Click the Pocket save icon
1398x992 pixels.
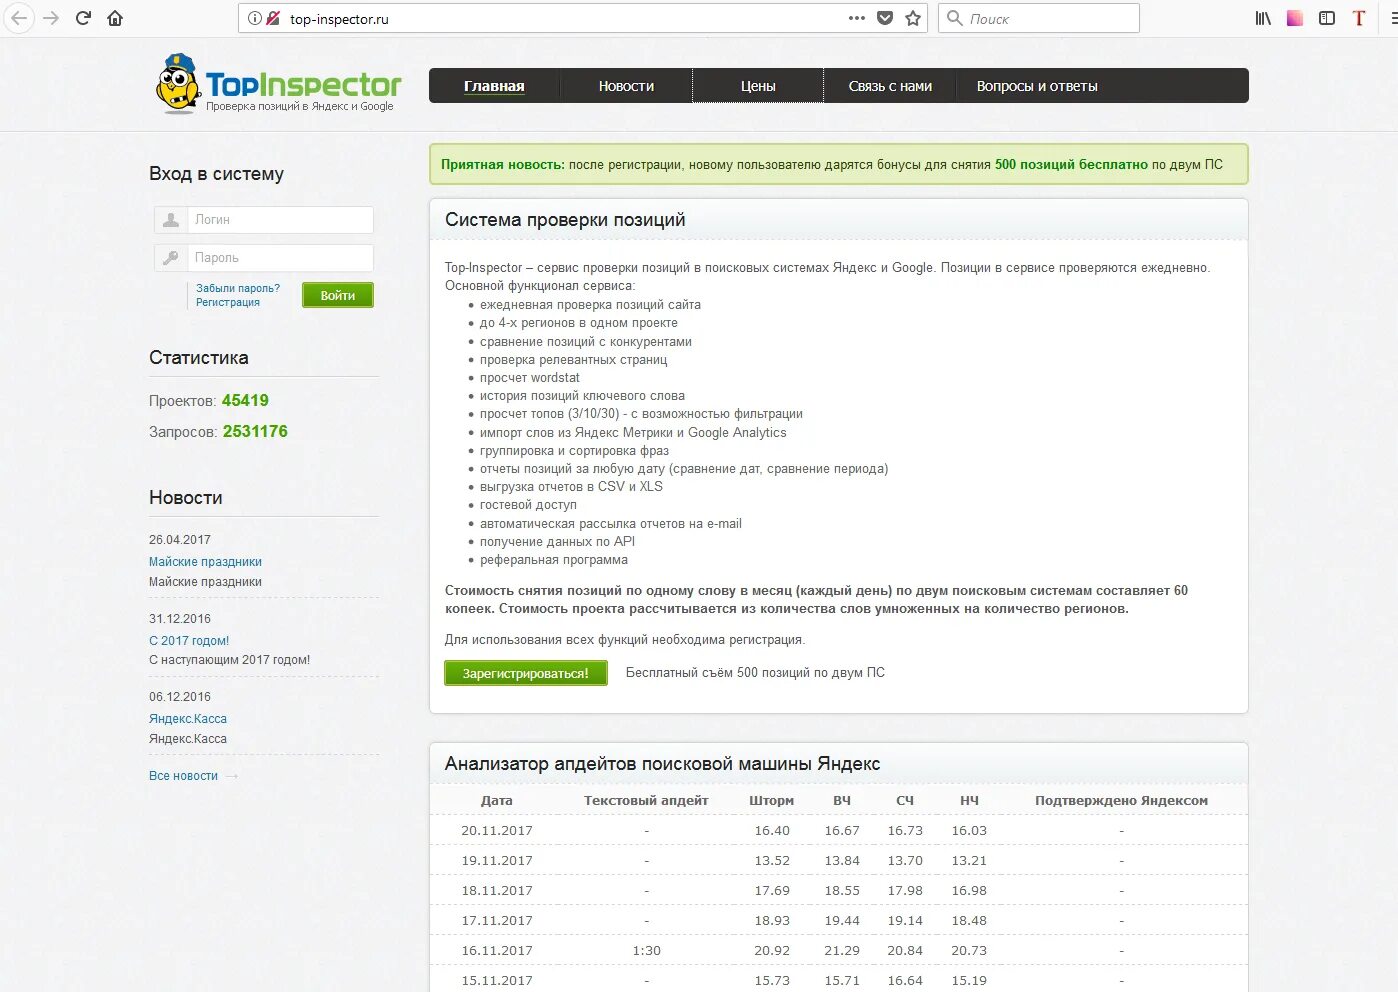pos(885,18)
